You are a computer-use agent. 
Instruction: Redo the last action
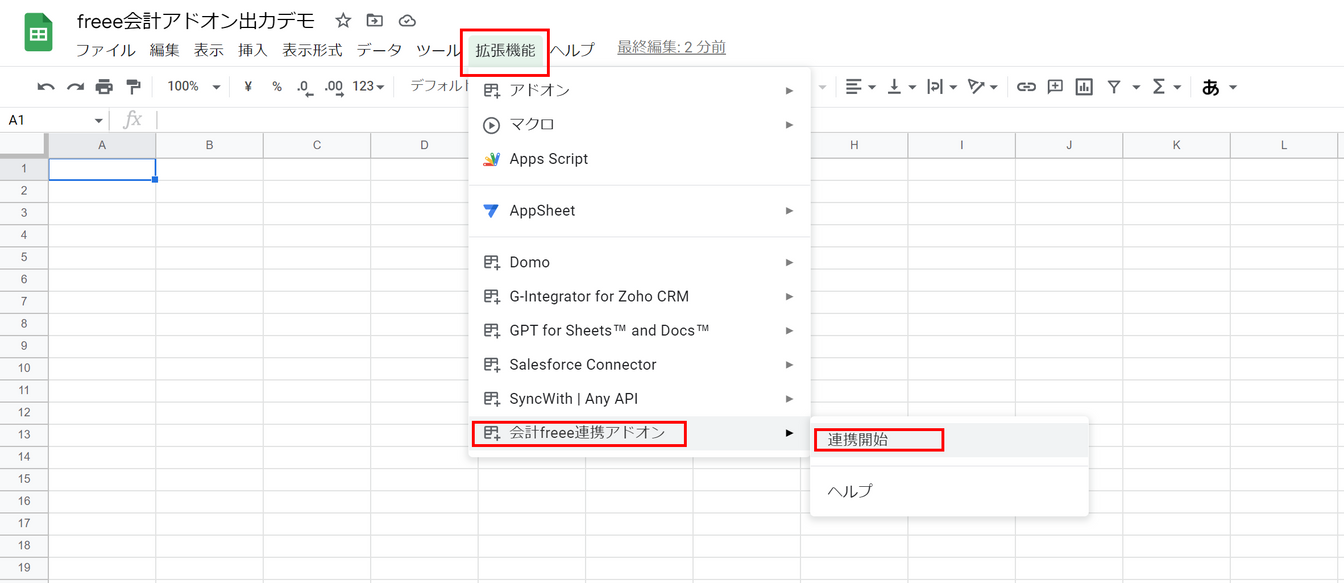75,87
